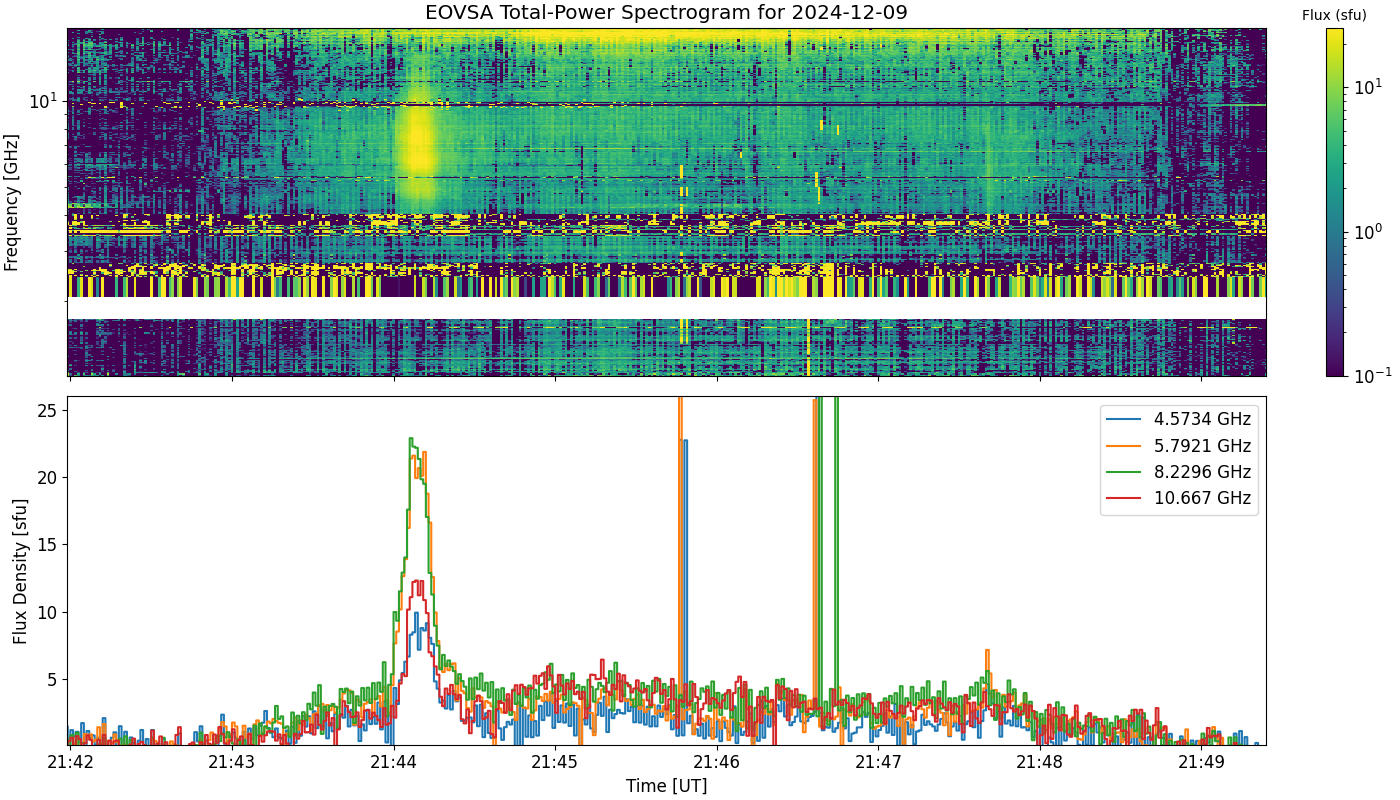Click the white data gap band in spectrogram
The height and width of the screenshot is (800, 1400).
[666, 308]
